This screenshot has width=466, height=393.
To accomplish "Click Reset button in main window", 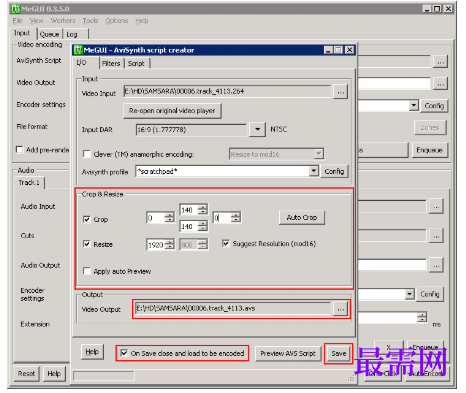I will coord(27,374).
